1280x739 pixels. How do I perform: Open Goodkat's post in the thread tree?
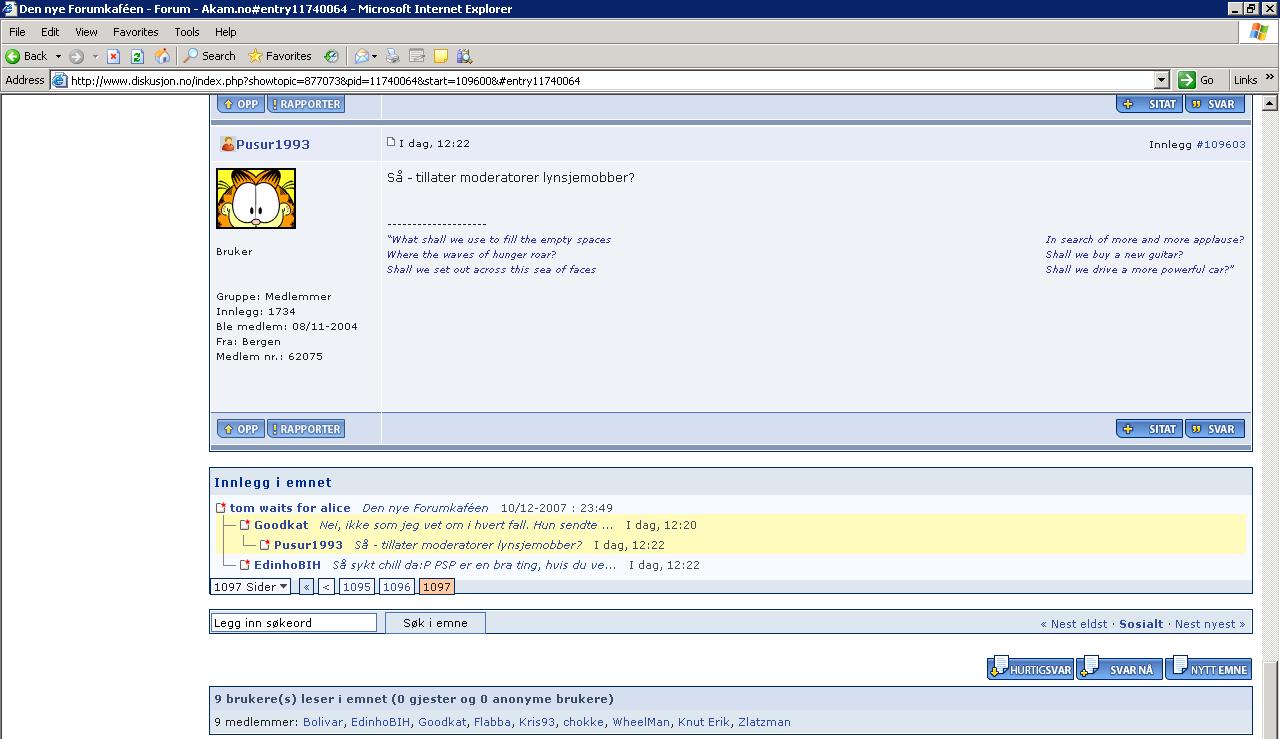[x=281, y=525]
